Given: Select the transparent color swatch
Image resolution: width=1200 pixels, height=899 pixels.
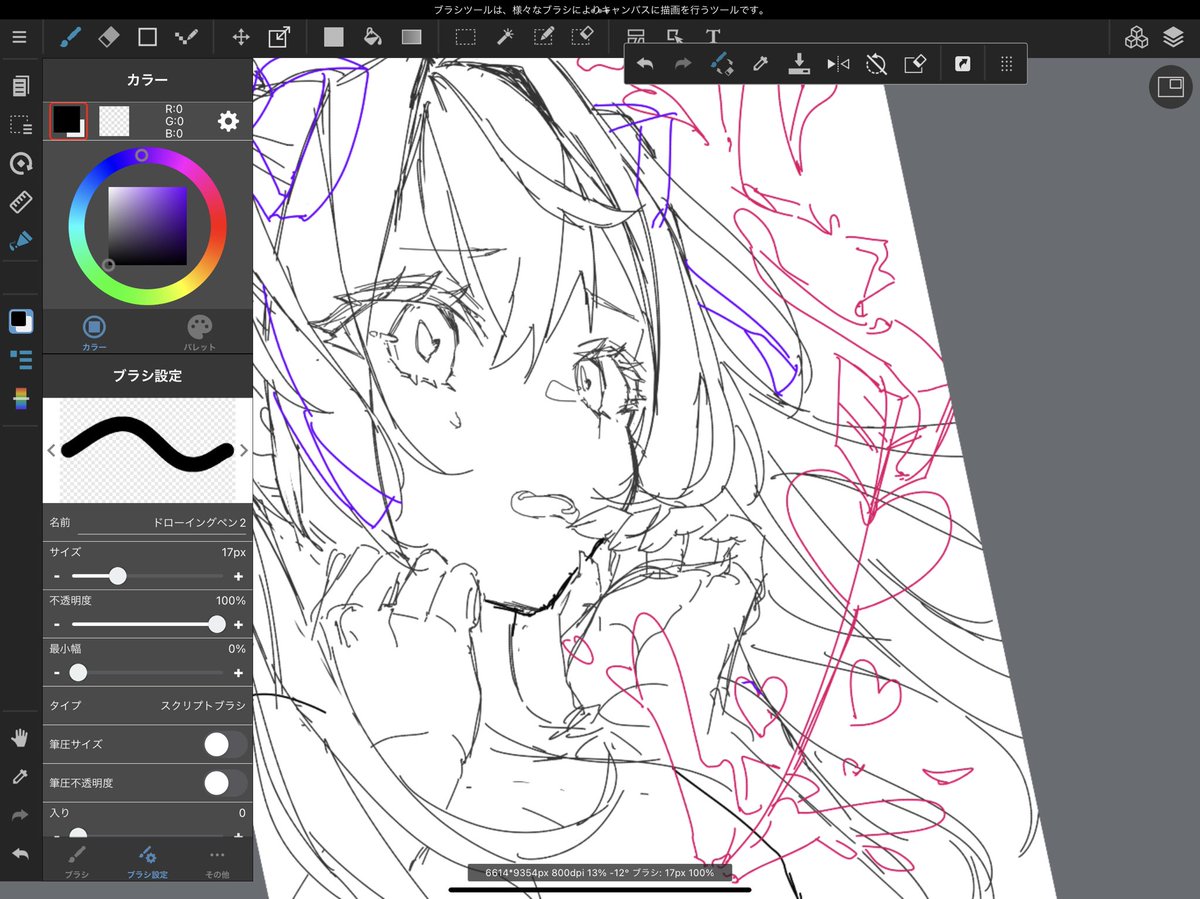Looking at the screenshot, I should [116, 121].
